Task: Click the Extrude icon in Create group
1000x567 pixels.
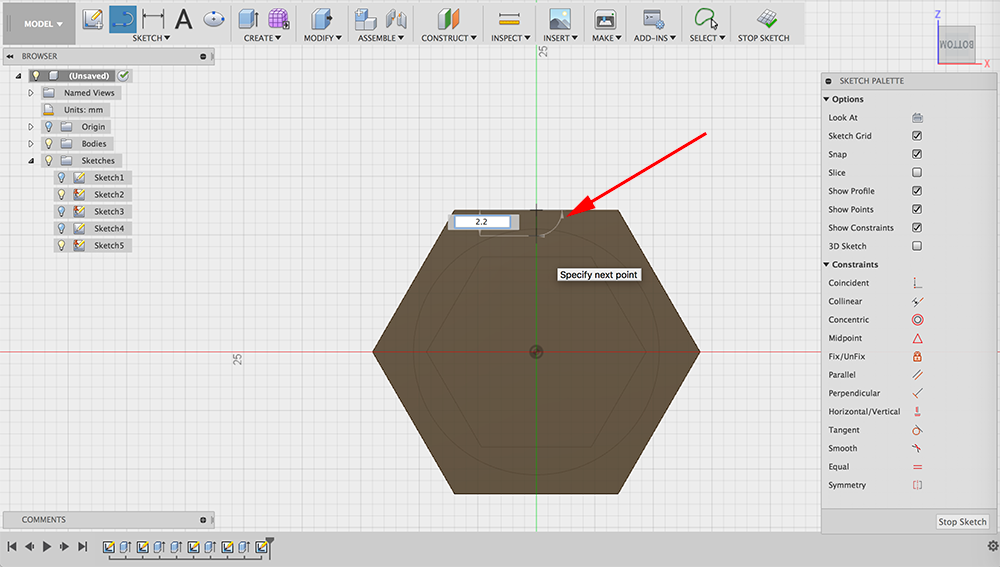Action: pyautogui.click(x=248, y=19)
